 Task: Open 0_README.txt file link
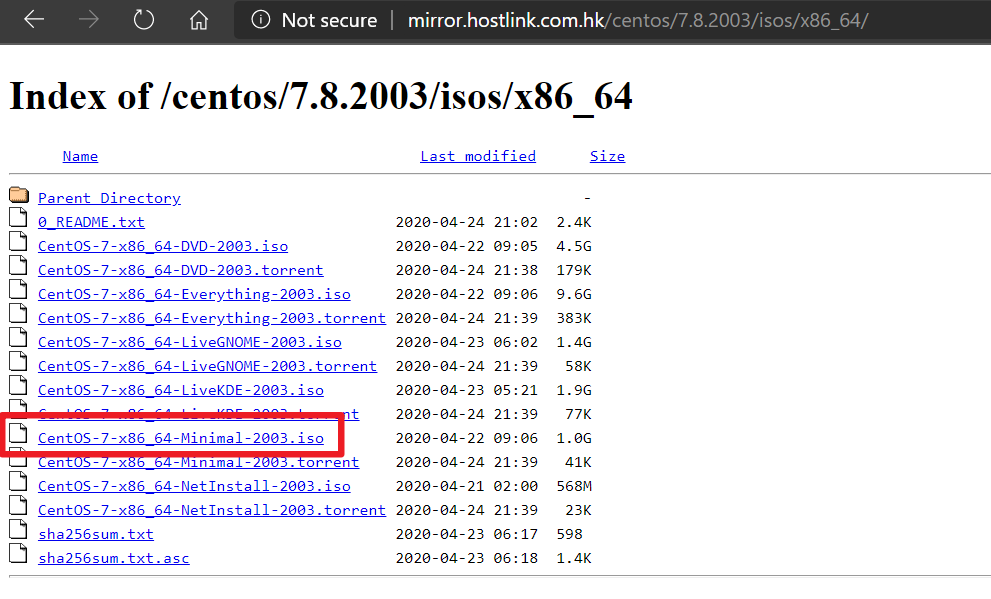tap(91, 222)
